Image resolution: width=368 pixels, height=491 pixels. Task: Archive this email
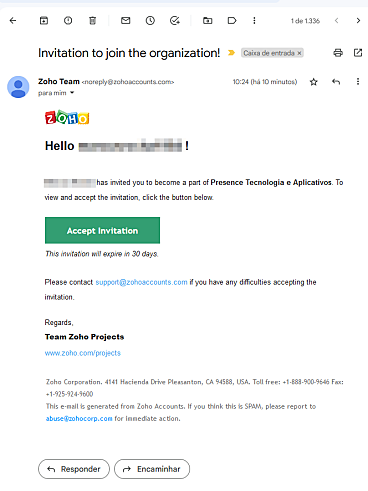pos(44,21)
